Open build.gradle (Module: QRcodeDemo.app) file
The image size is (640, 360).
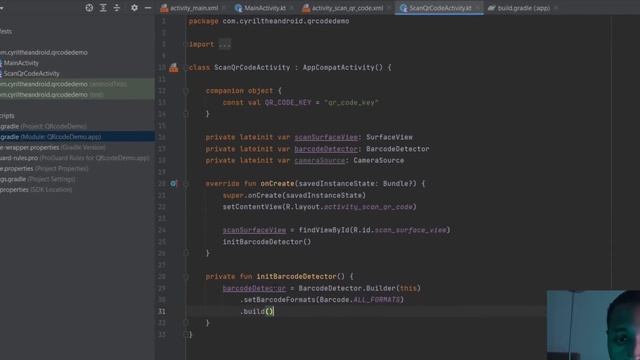77,137
